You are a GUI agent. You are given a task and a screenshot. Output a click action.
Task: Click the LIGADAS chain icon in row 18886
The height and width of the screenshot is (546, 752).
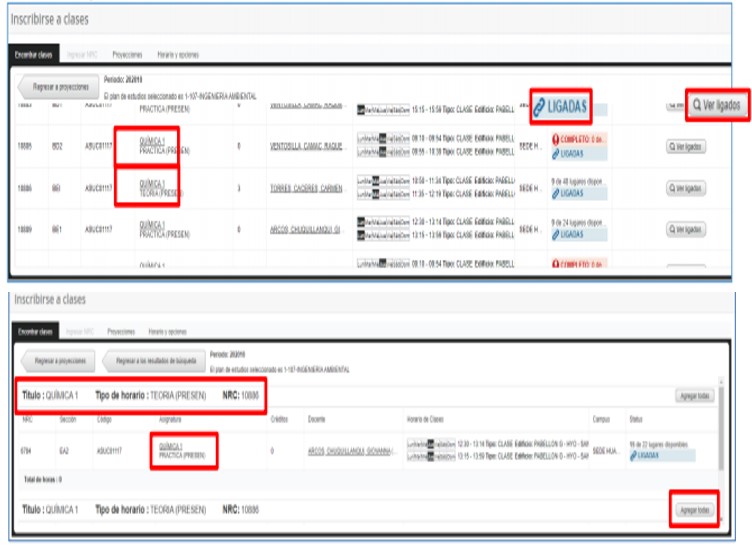pyautogui.click(x=555, y=193)
